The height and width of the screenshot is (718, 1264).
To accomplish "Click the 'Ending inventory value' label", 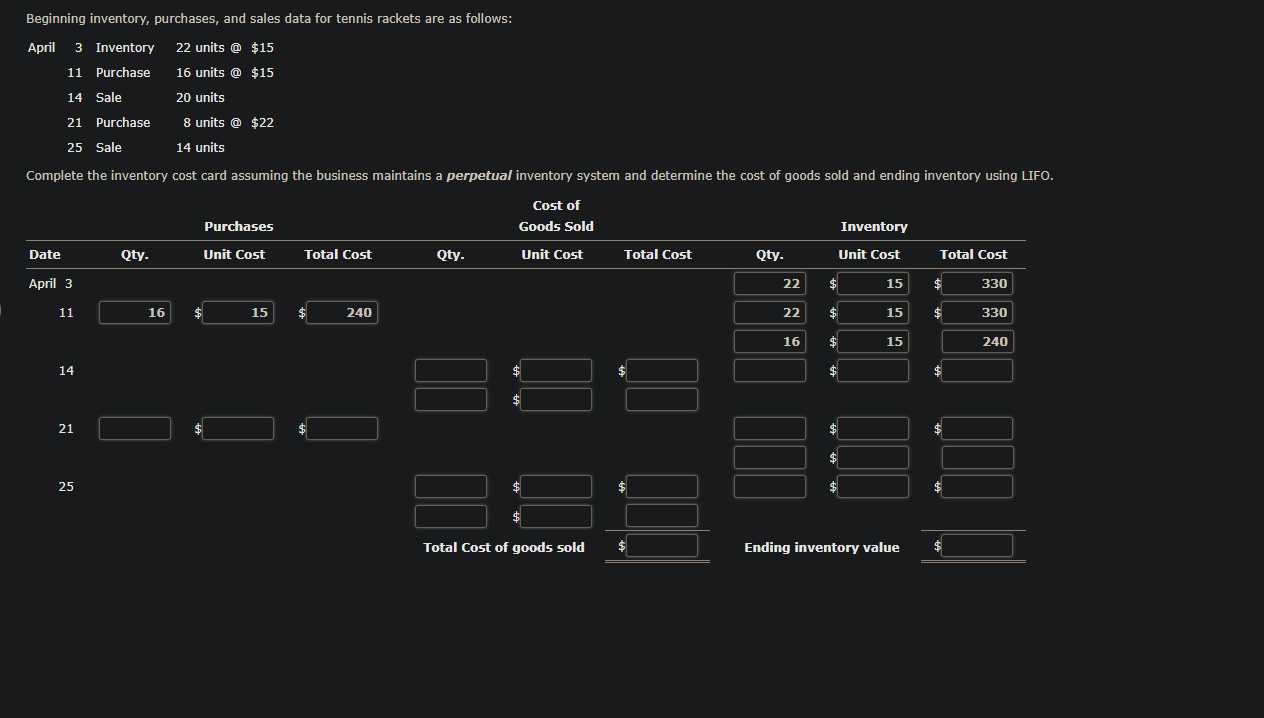I will [822, 548].
